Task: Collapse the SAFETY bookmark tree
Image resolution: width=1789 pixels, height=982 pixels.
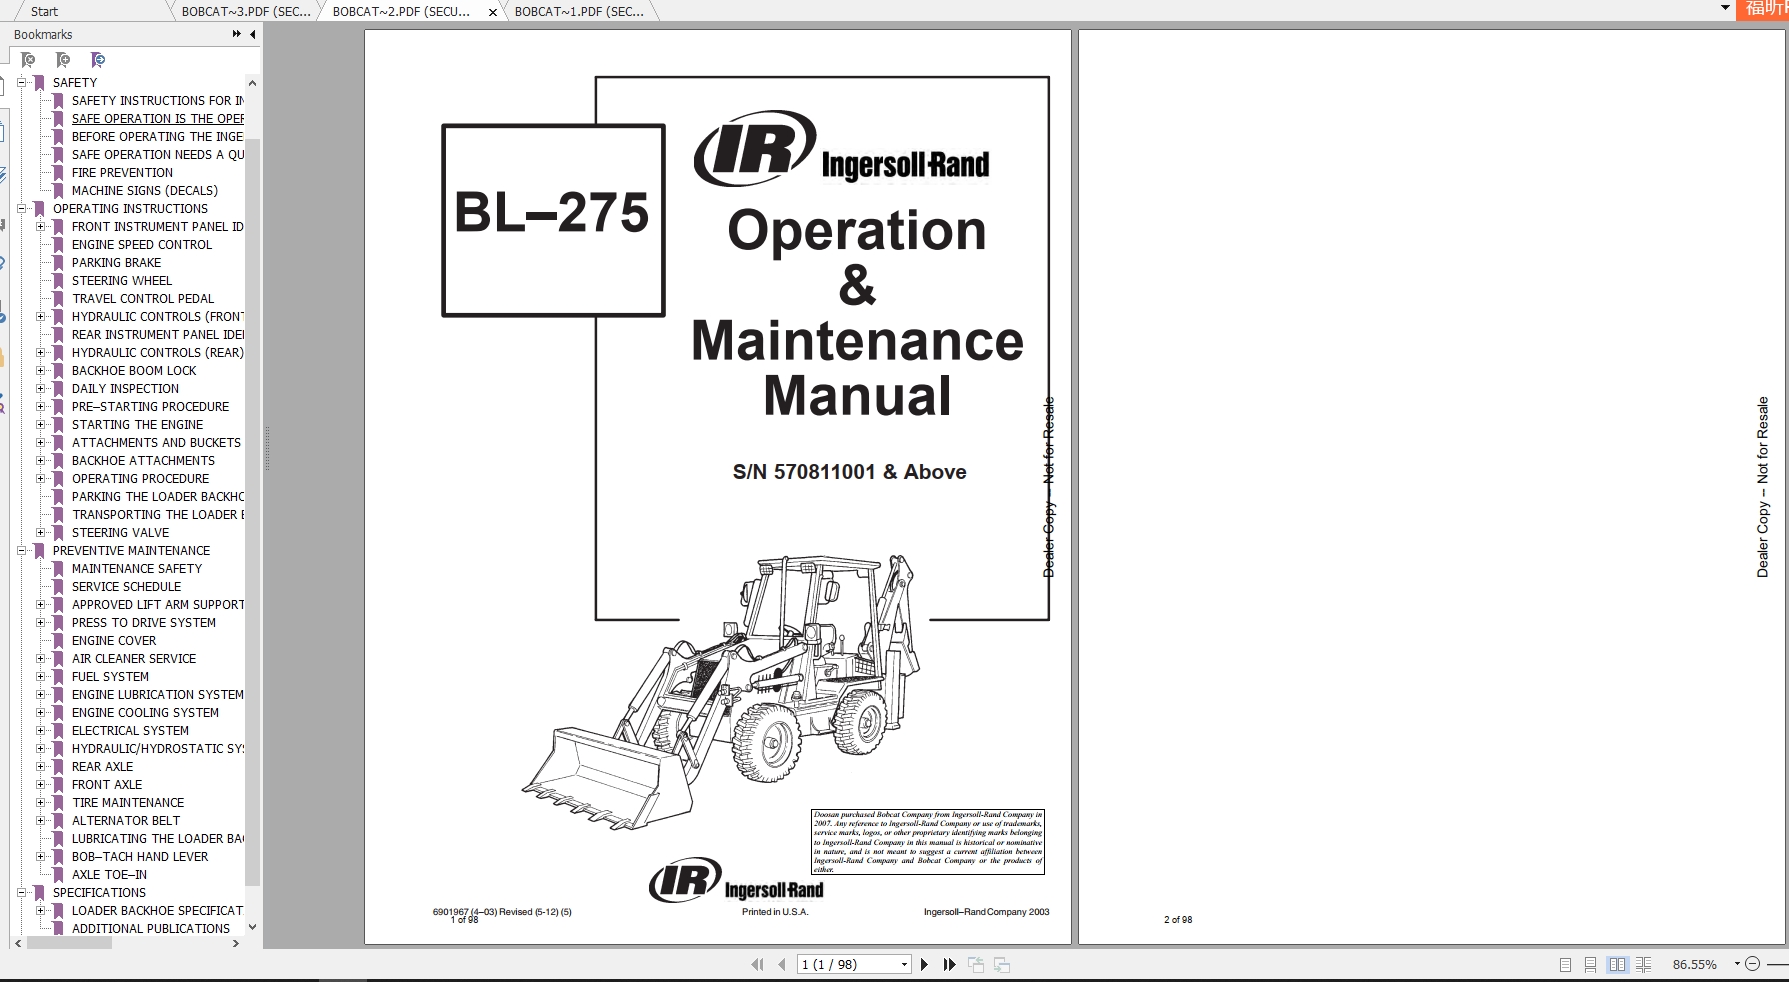Action: point(22,82)
